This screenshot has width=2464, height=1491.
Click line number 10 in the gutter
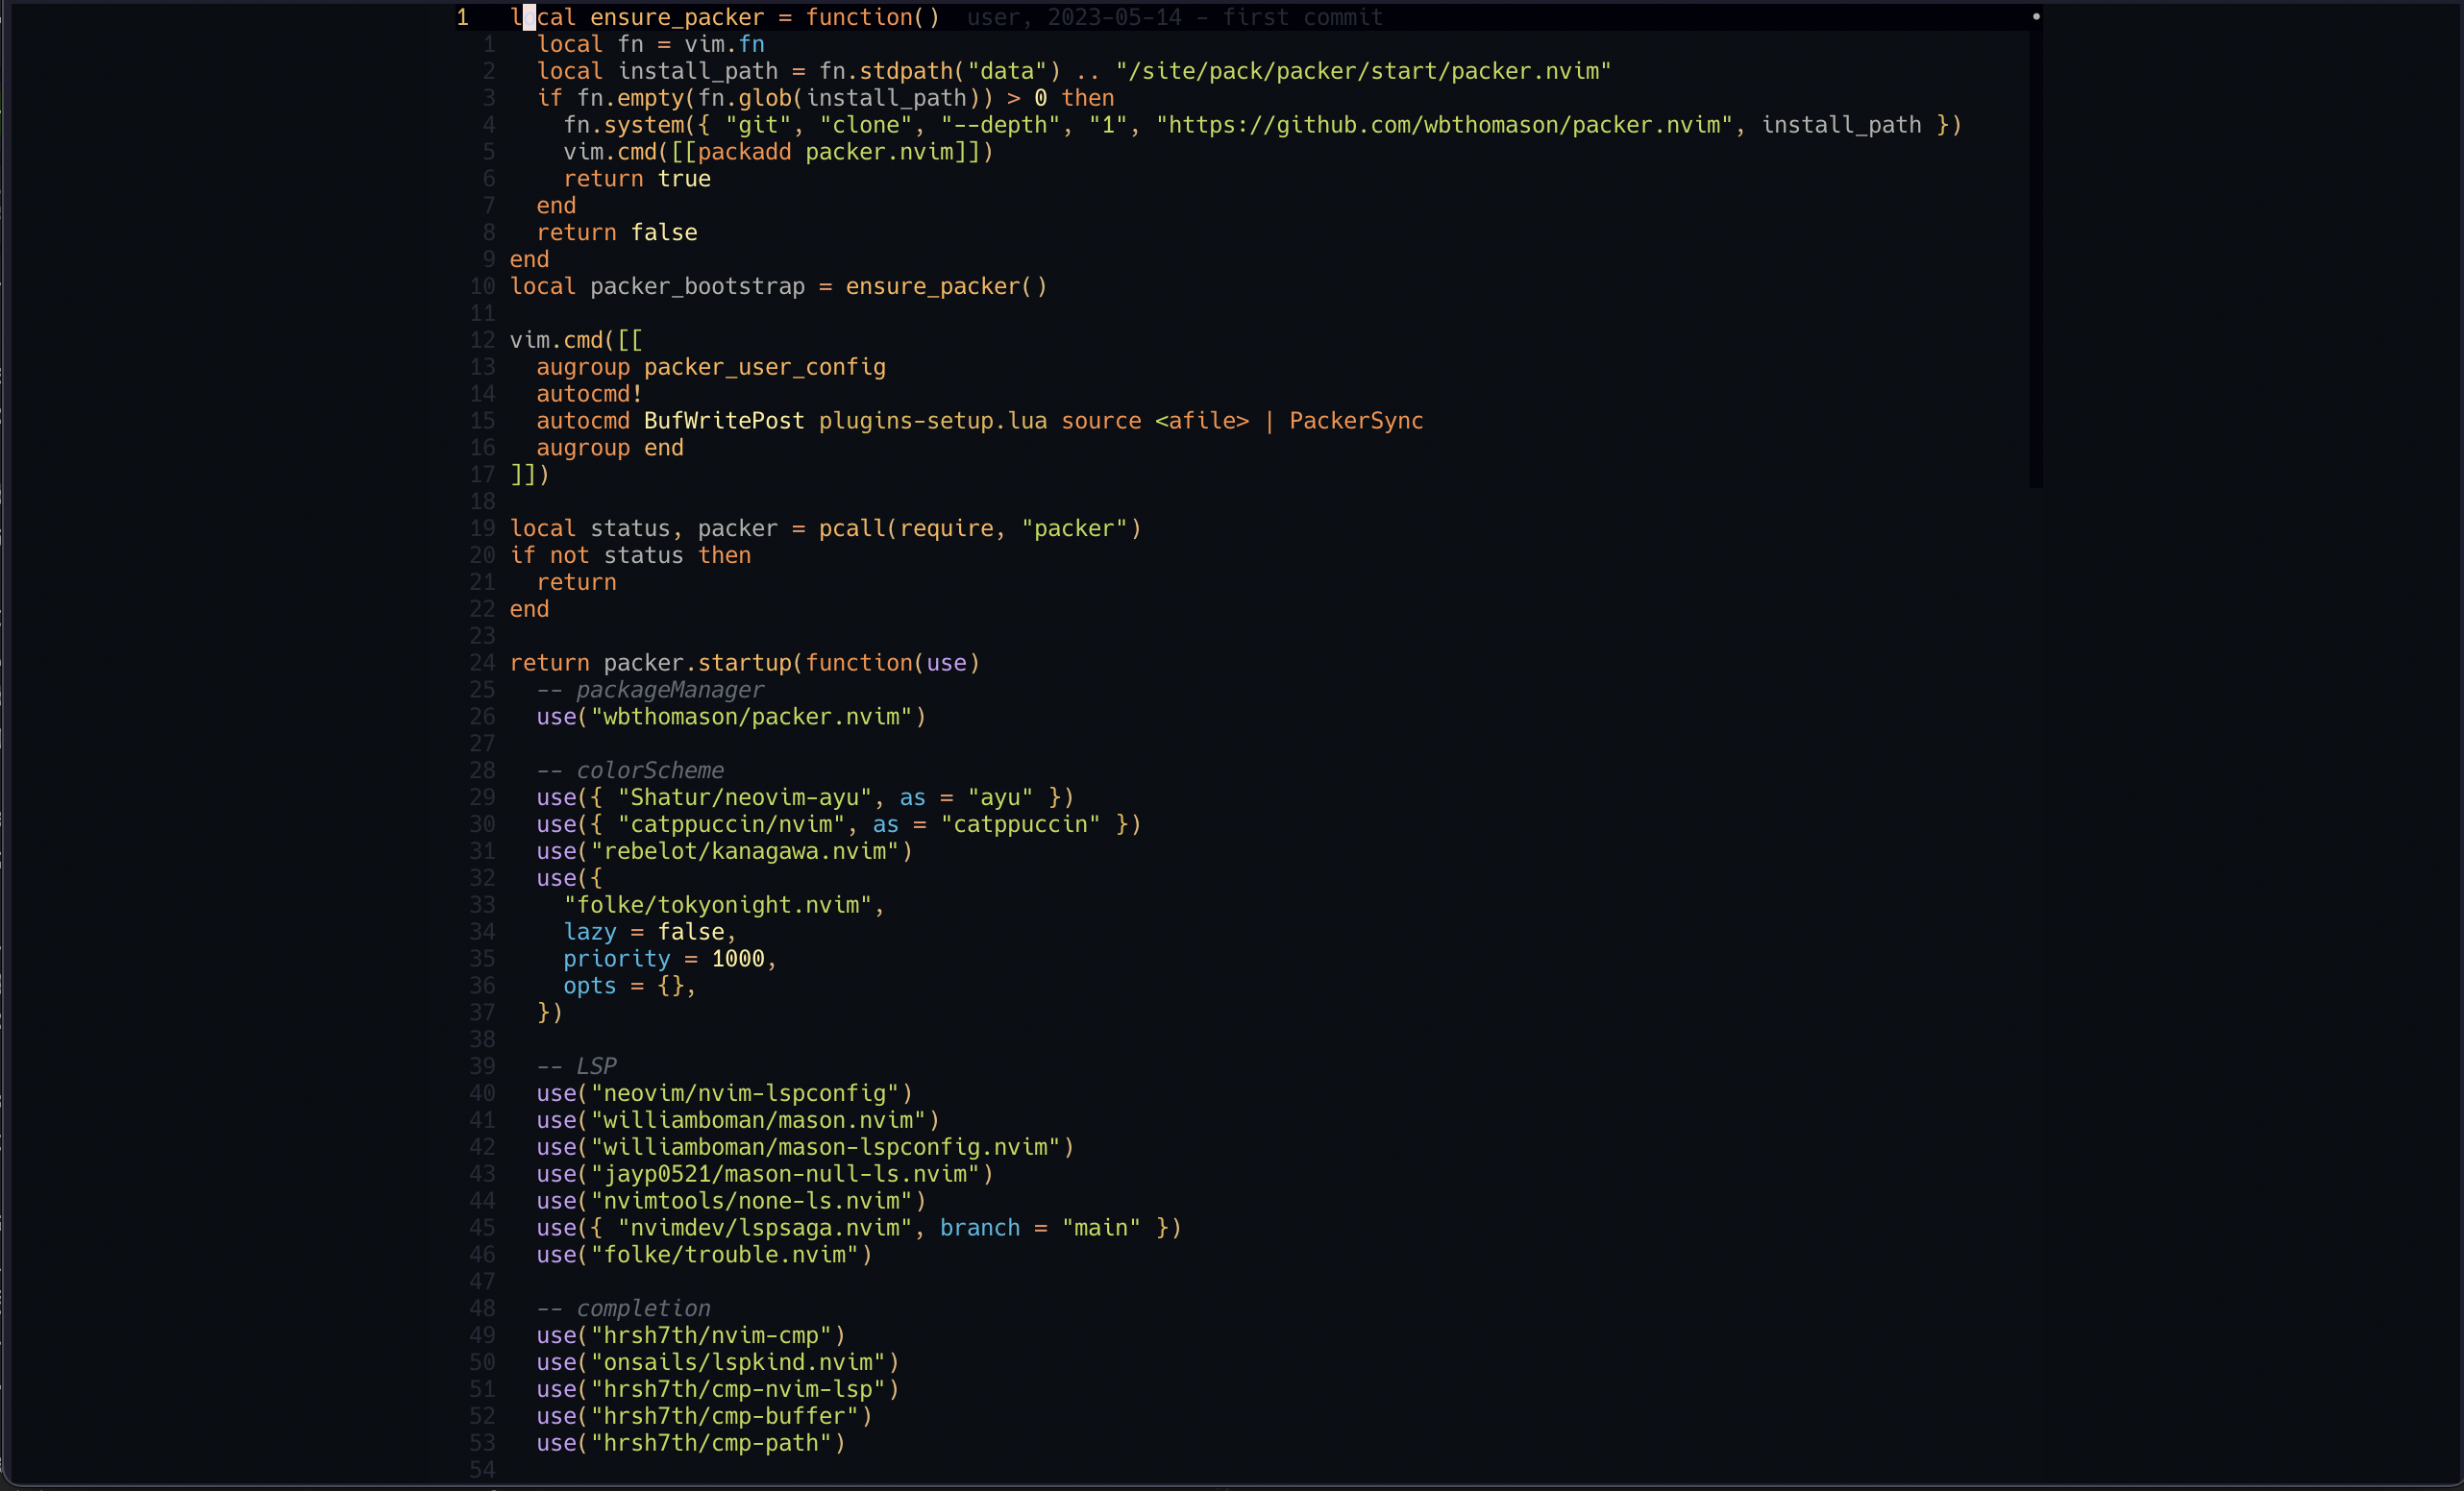point(482,286)
